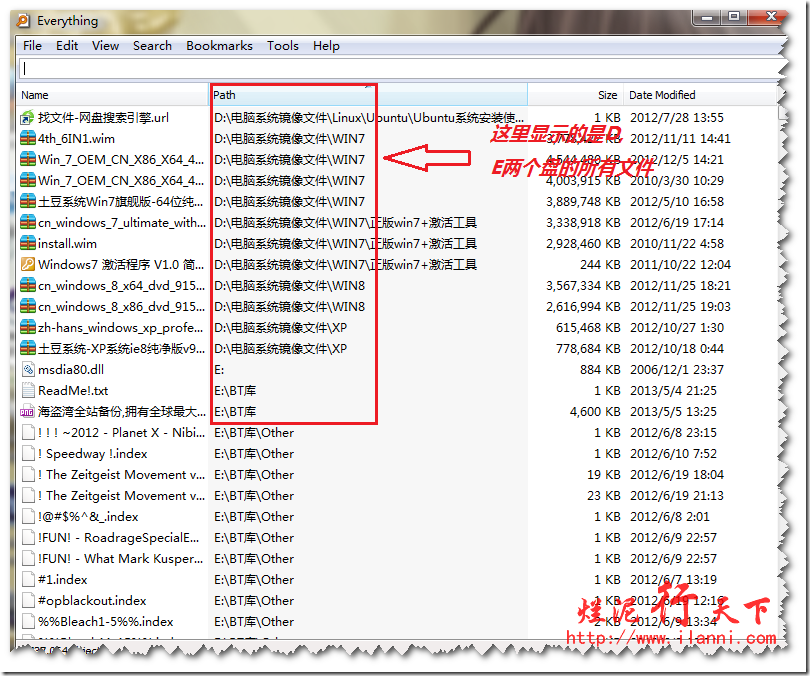Click the 3,889,748 KB size value
The width and height of the screenshot is (810, 676).
pos(583,202)
